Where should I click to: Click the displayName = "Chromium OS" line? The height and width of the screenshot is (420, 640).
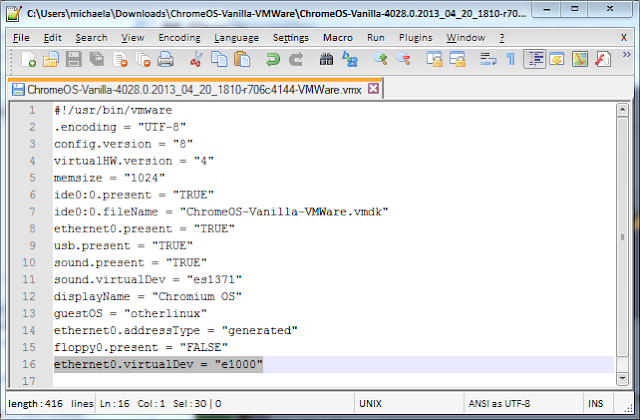(148, 296)
